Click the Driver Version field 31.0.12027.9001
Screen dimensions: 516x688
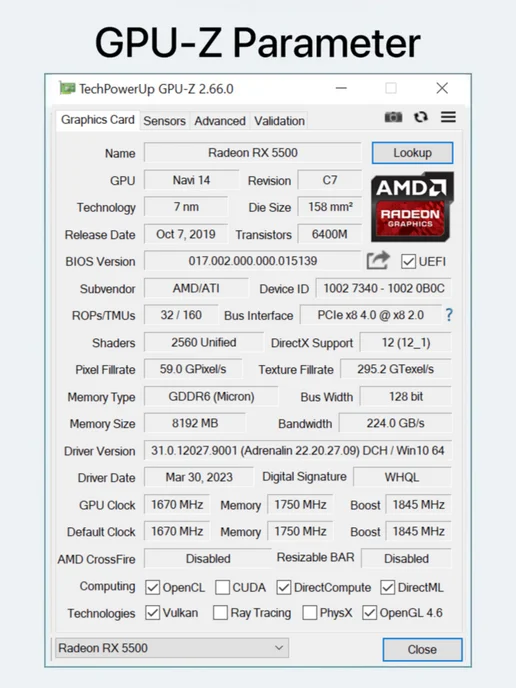[298, 451]
